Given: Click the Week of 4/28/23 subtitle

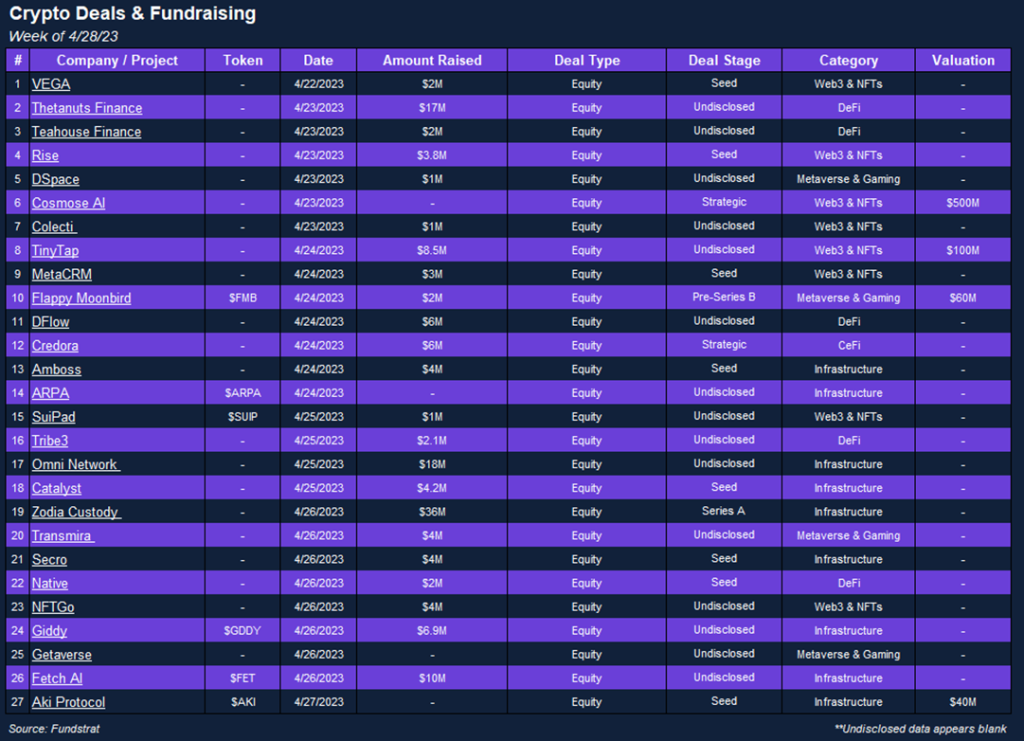Looking at the screenshot, I should click(x=63, y=37).
